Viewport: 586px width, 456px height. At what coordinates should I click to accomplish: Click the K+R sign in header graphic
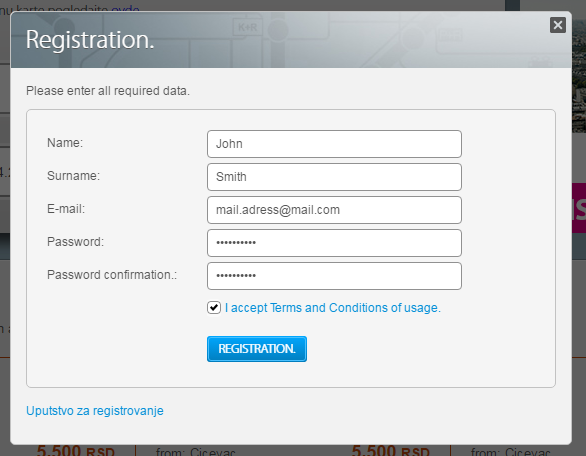(x=248, y=27)
